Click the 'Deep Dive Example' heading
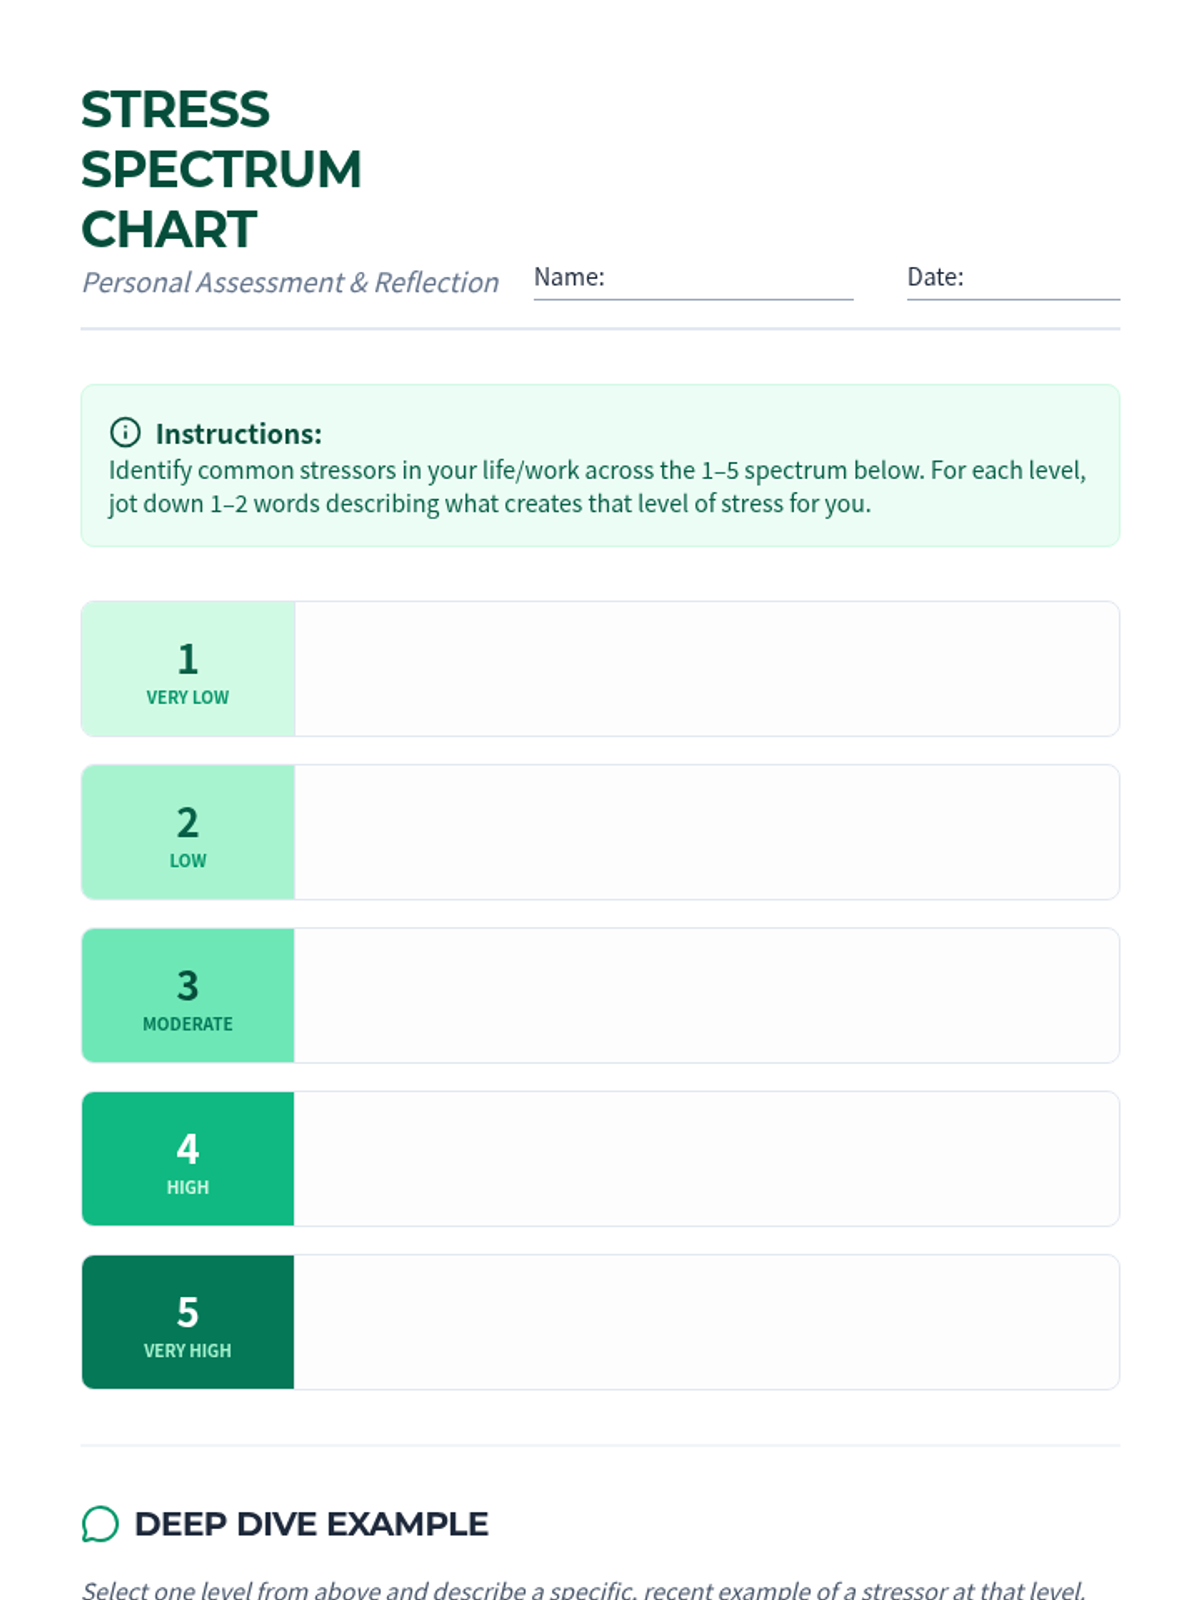1200x1600 pixels. pos(311,1524)
